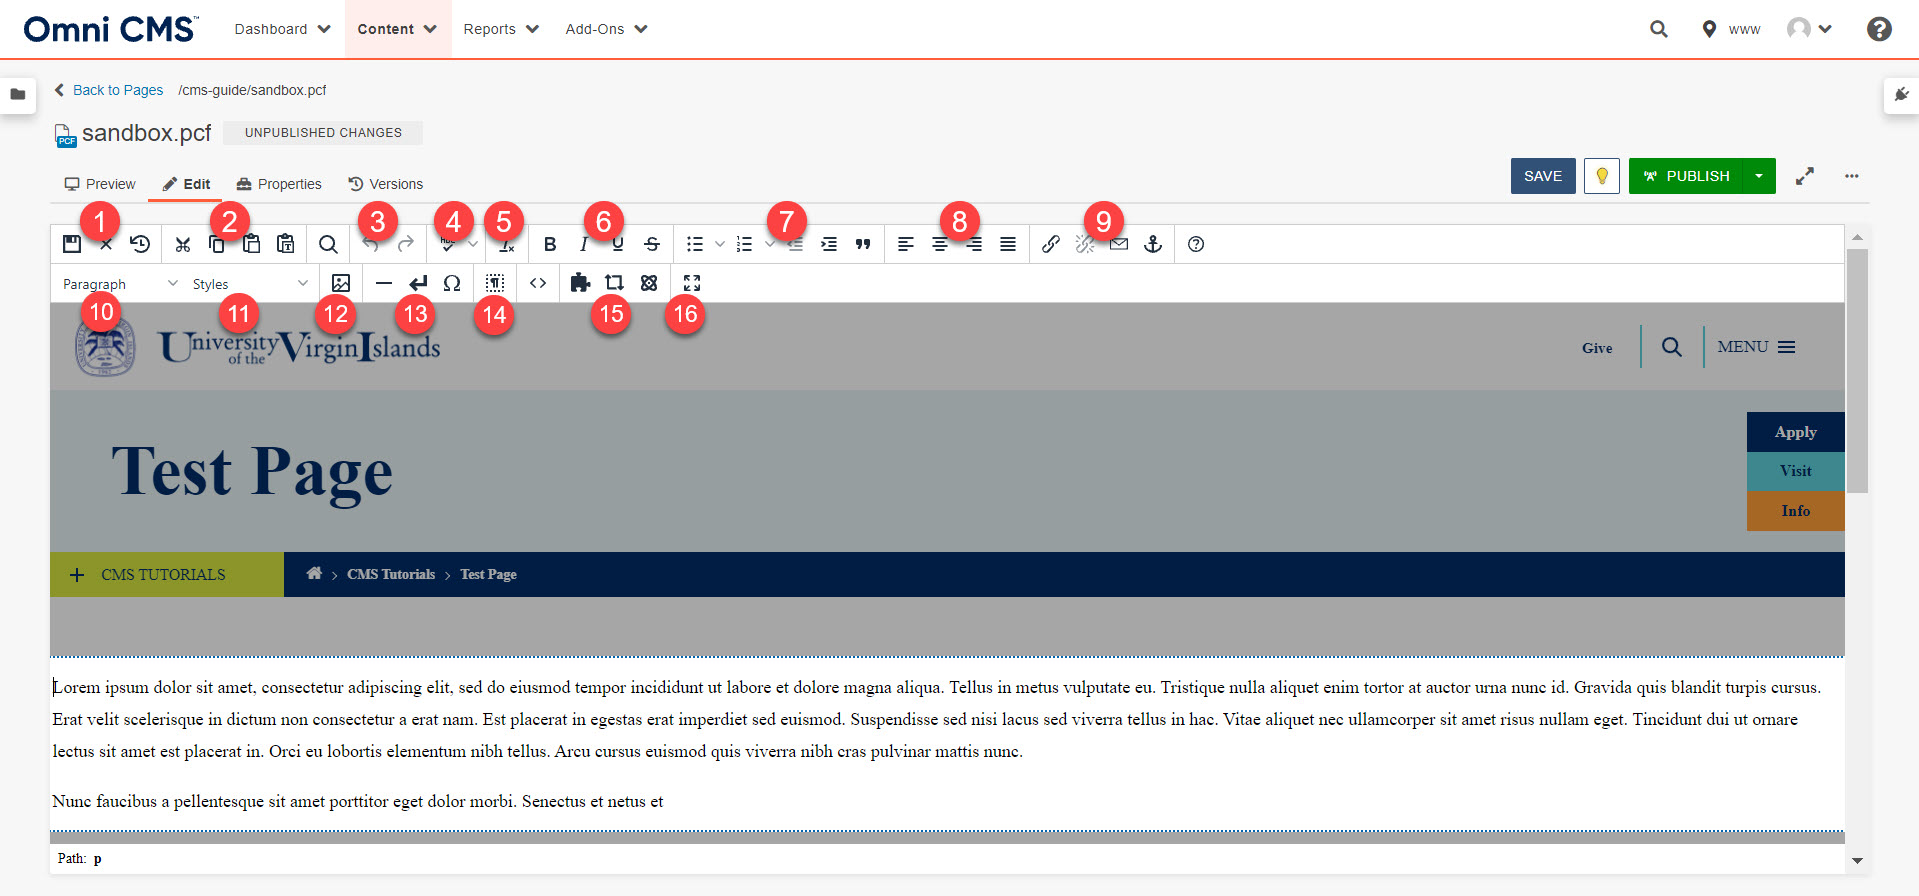This screenshot has width=1919, height=896.
Task: Click the Insert Link chain icon
Action: (x=1051, y=244)
